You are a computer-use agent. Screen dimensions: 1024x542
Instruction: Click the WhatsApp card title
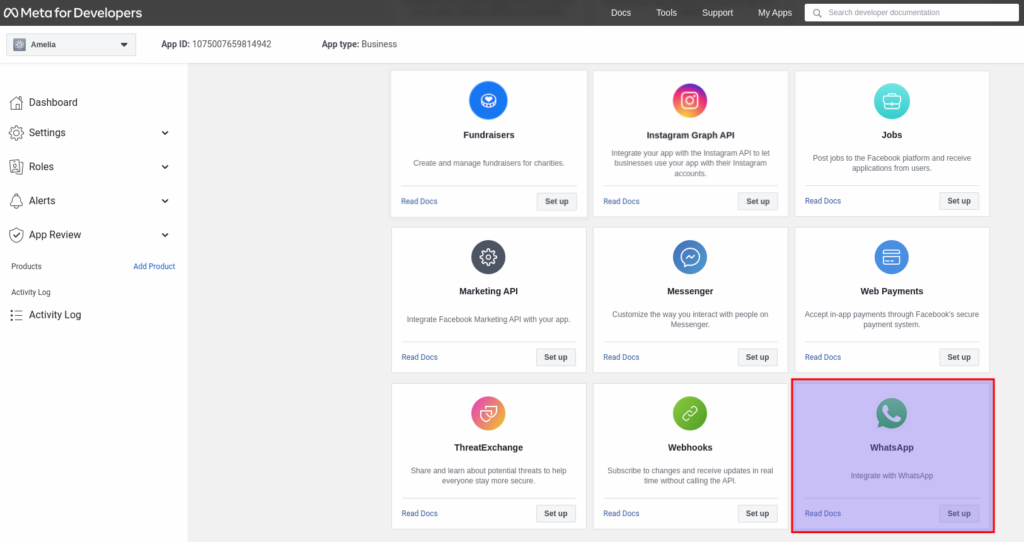click(891, 447)
